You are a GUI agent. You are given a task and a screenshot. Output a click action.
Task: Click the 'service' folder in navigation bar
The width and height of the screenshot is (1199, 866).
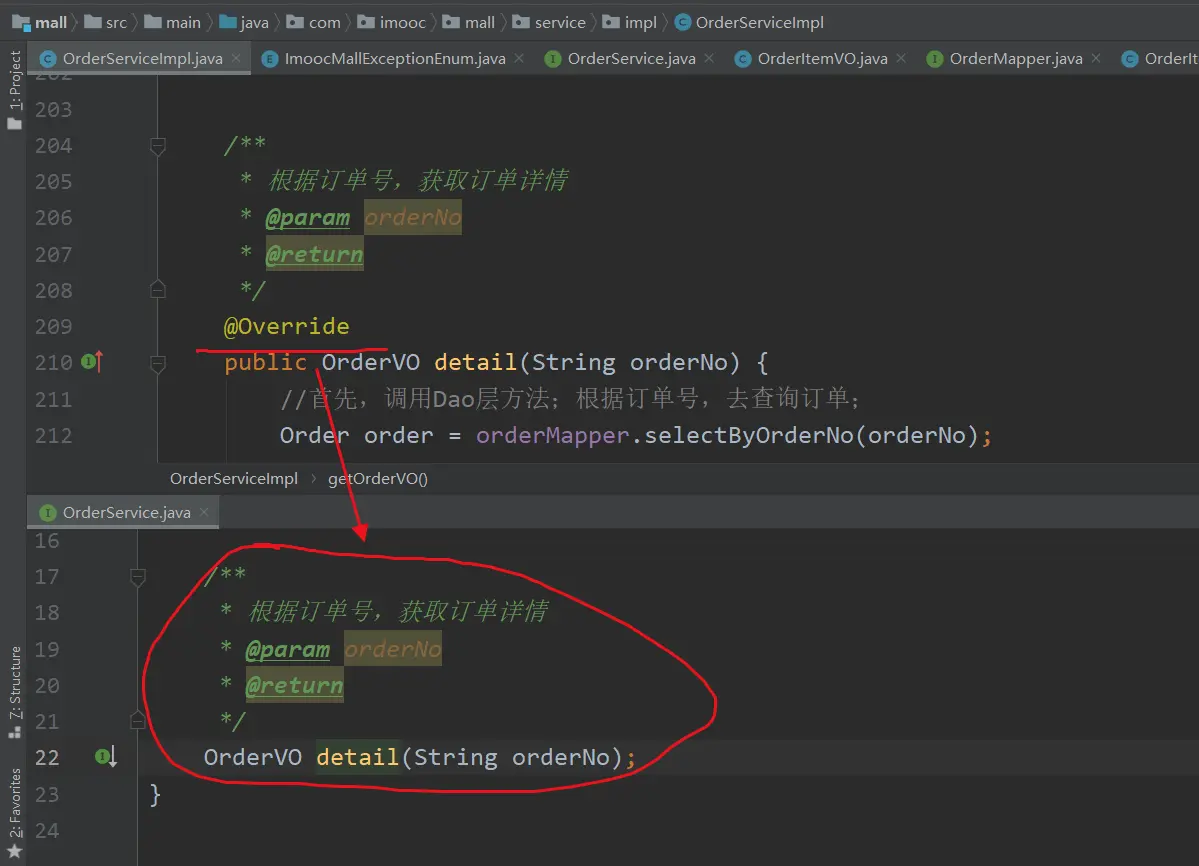(559, 22)
